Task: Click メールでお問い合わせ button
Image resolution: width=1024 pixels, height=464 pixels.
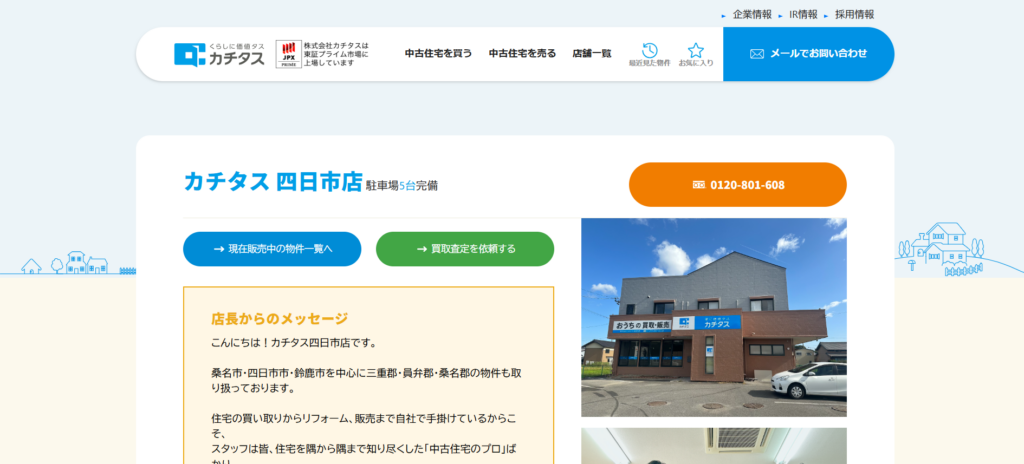Action: (x=808, y=54)
